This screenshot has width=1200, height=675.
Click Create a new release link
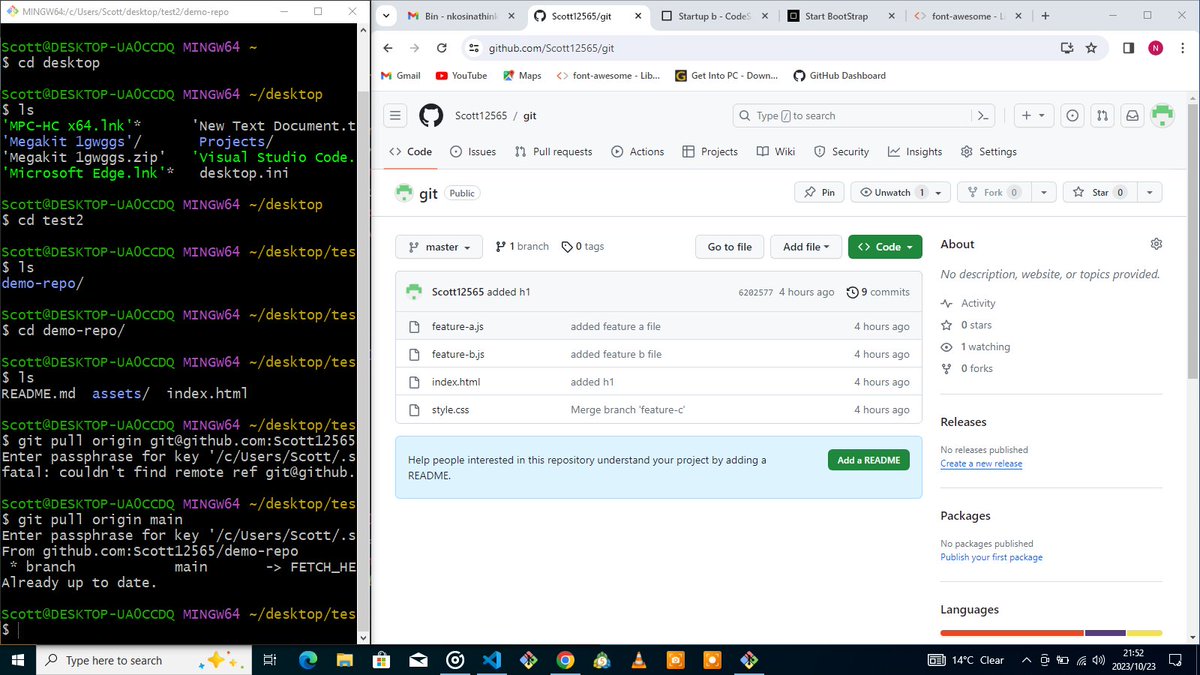(x=981, y=464)
